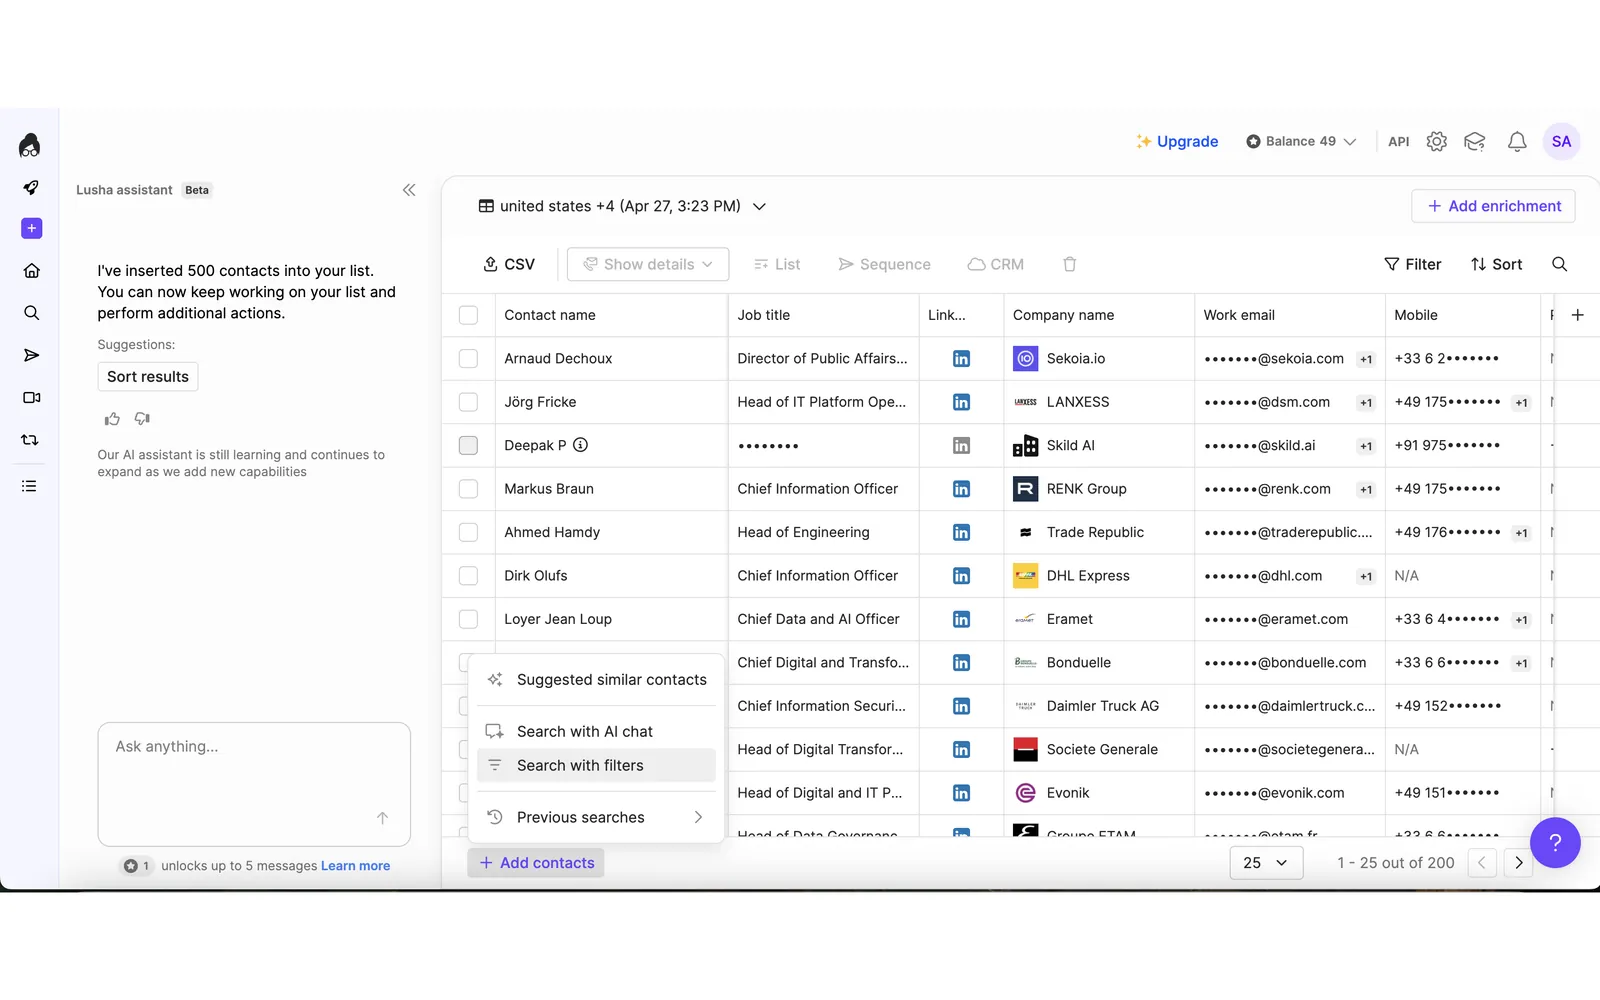Screen dimensions: 1600x1000
Task: Open settings gear in top bar
Action: (x=1436, y=141)
